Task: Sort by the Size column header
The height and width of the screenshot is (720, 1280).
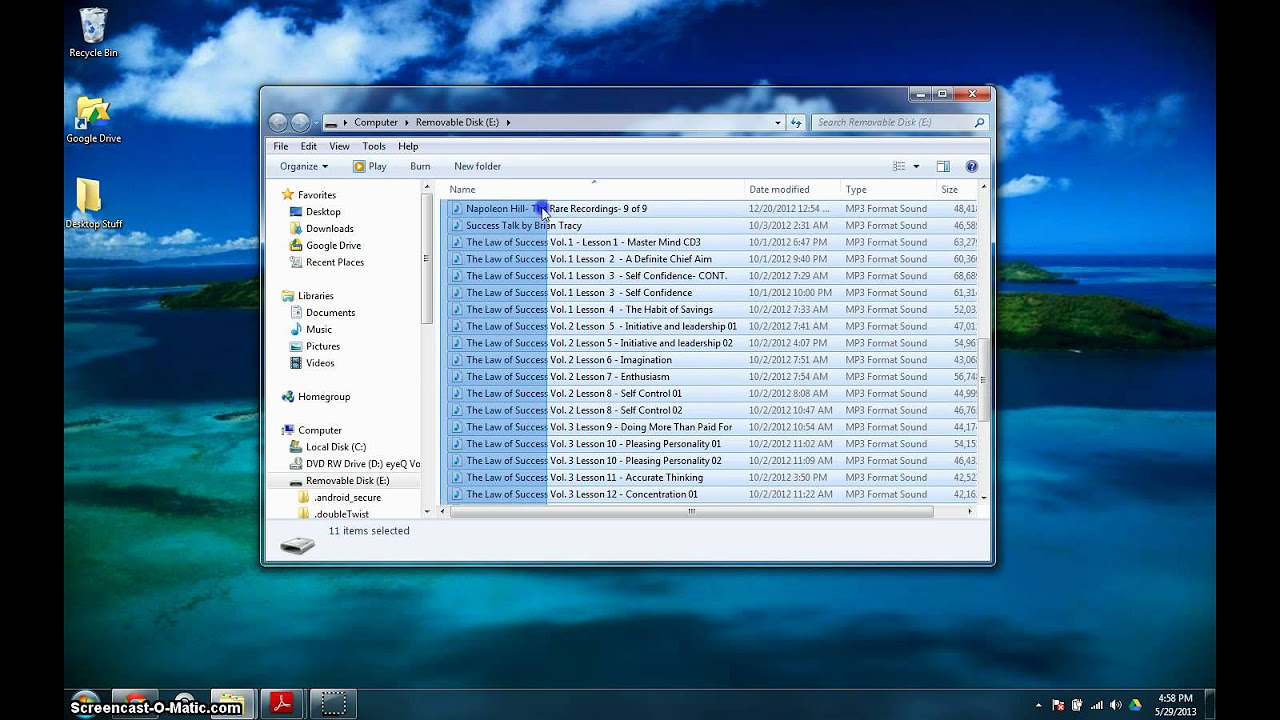Action: point(956,189)
